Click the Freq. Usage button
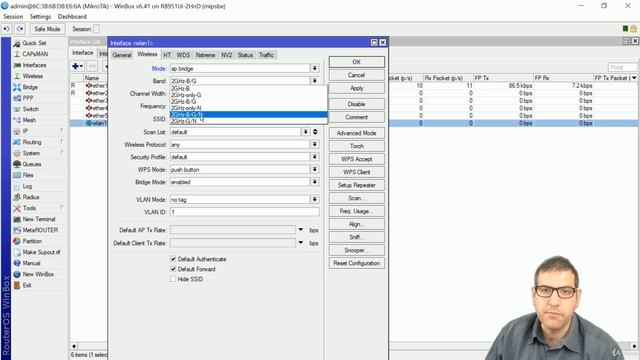The height and width of the screenshot is (360, 640). coord(356,211)
